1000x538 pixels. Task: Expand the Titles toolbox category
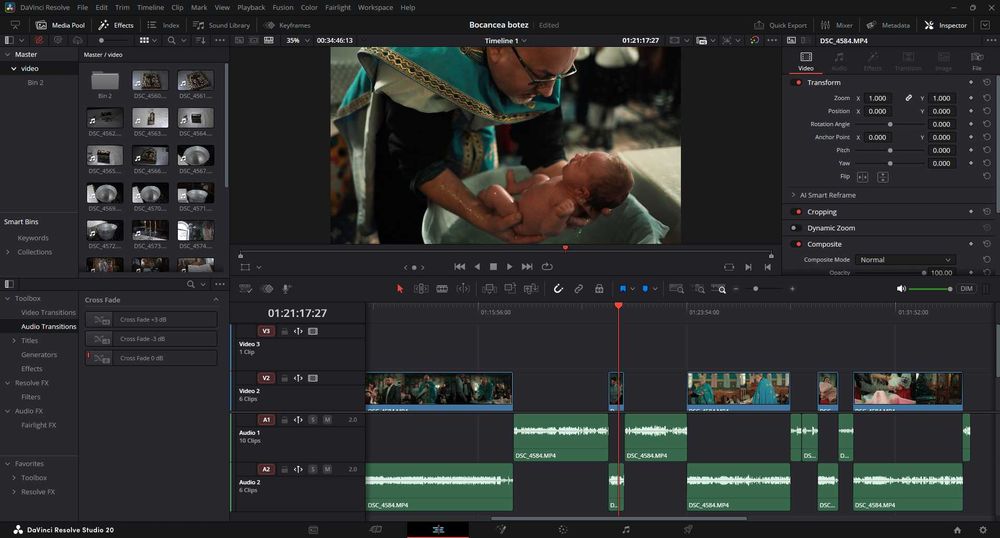tap(14, 340)
